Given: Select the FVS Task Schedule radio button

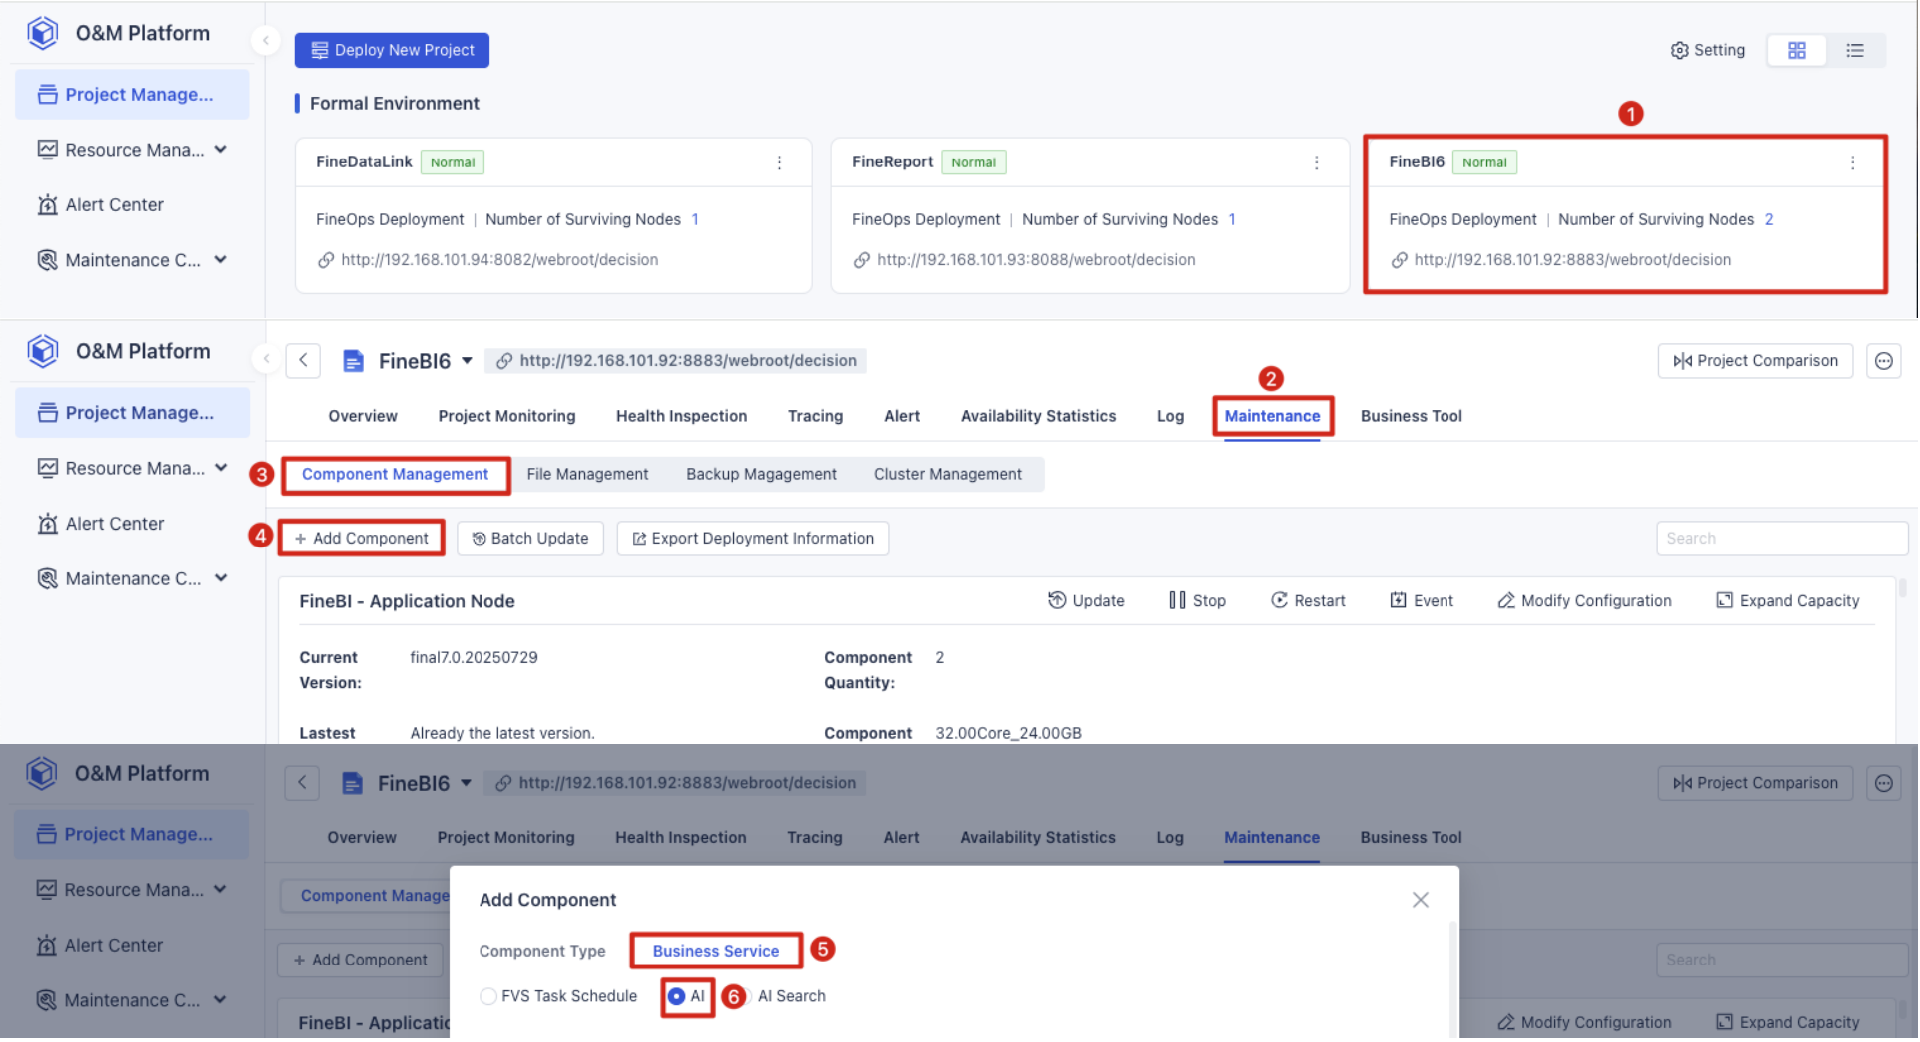Looking at the screenshot, I should [488, 996].
